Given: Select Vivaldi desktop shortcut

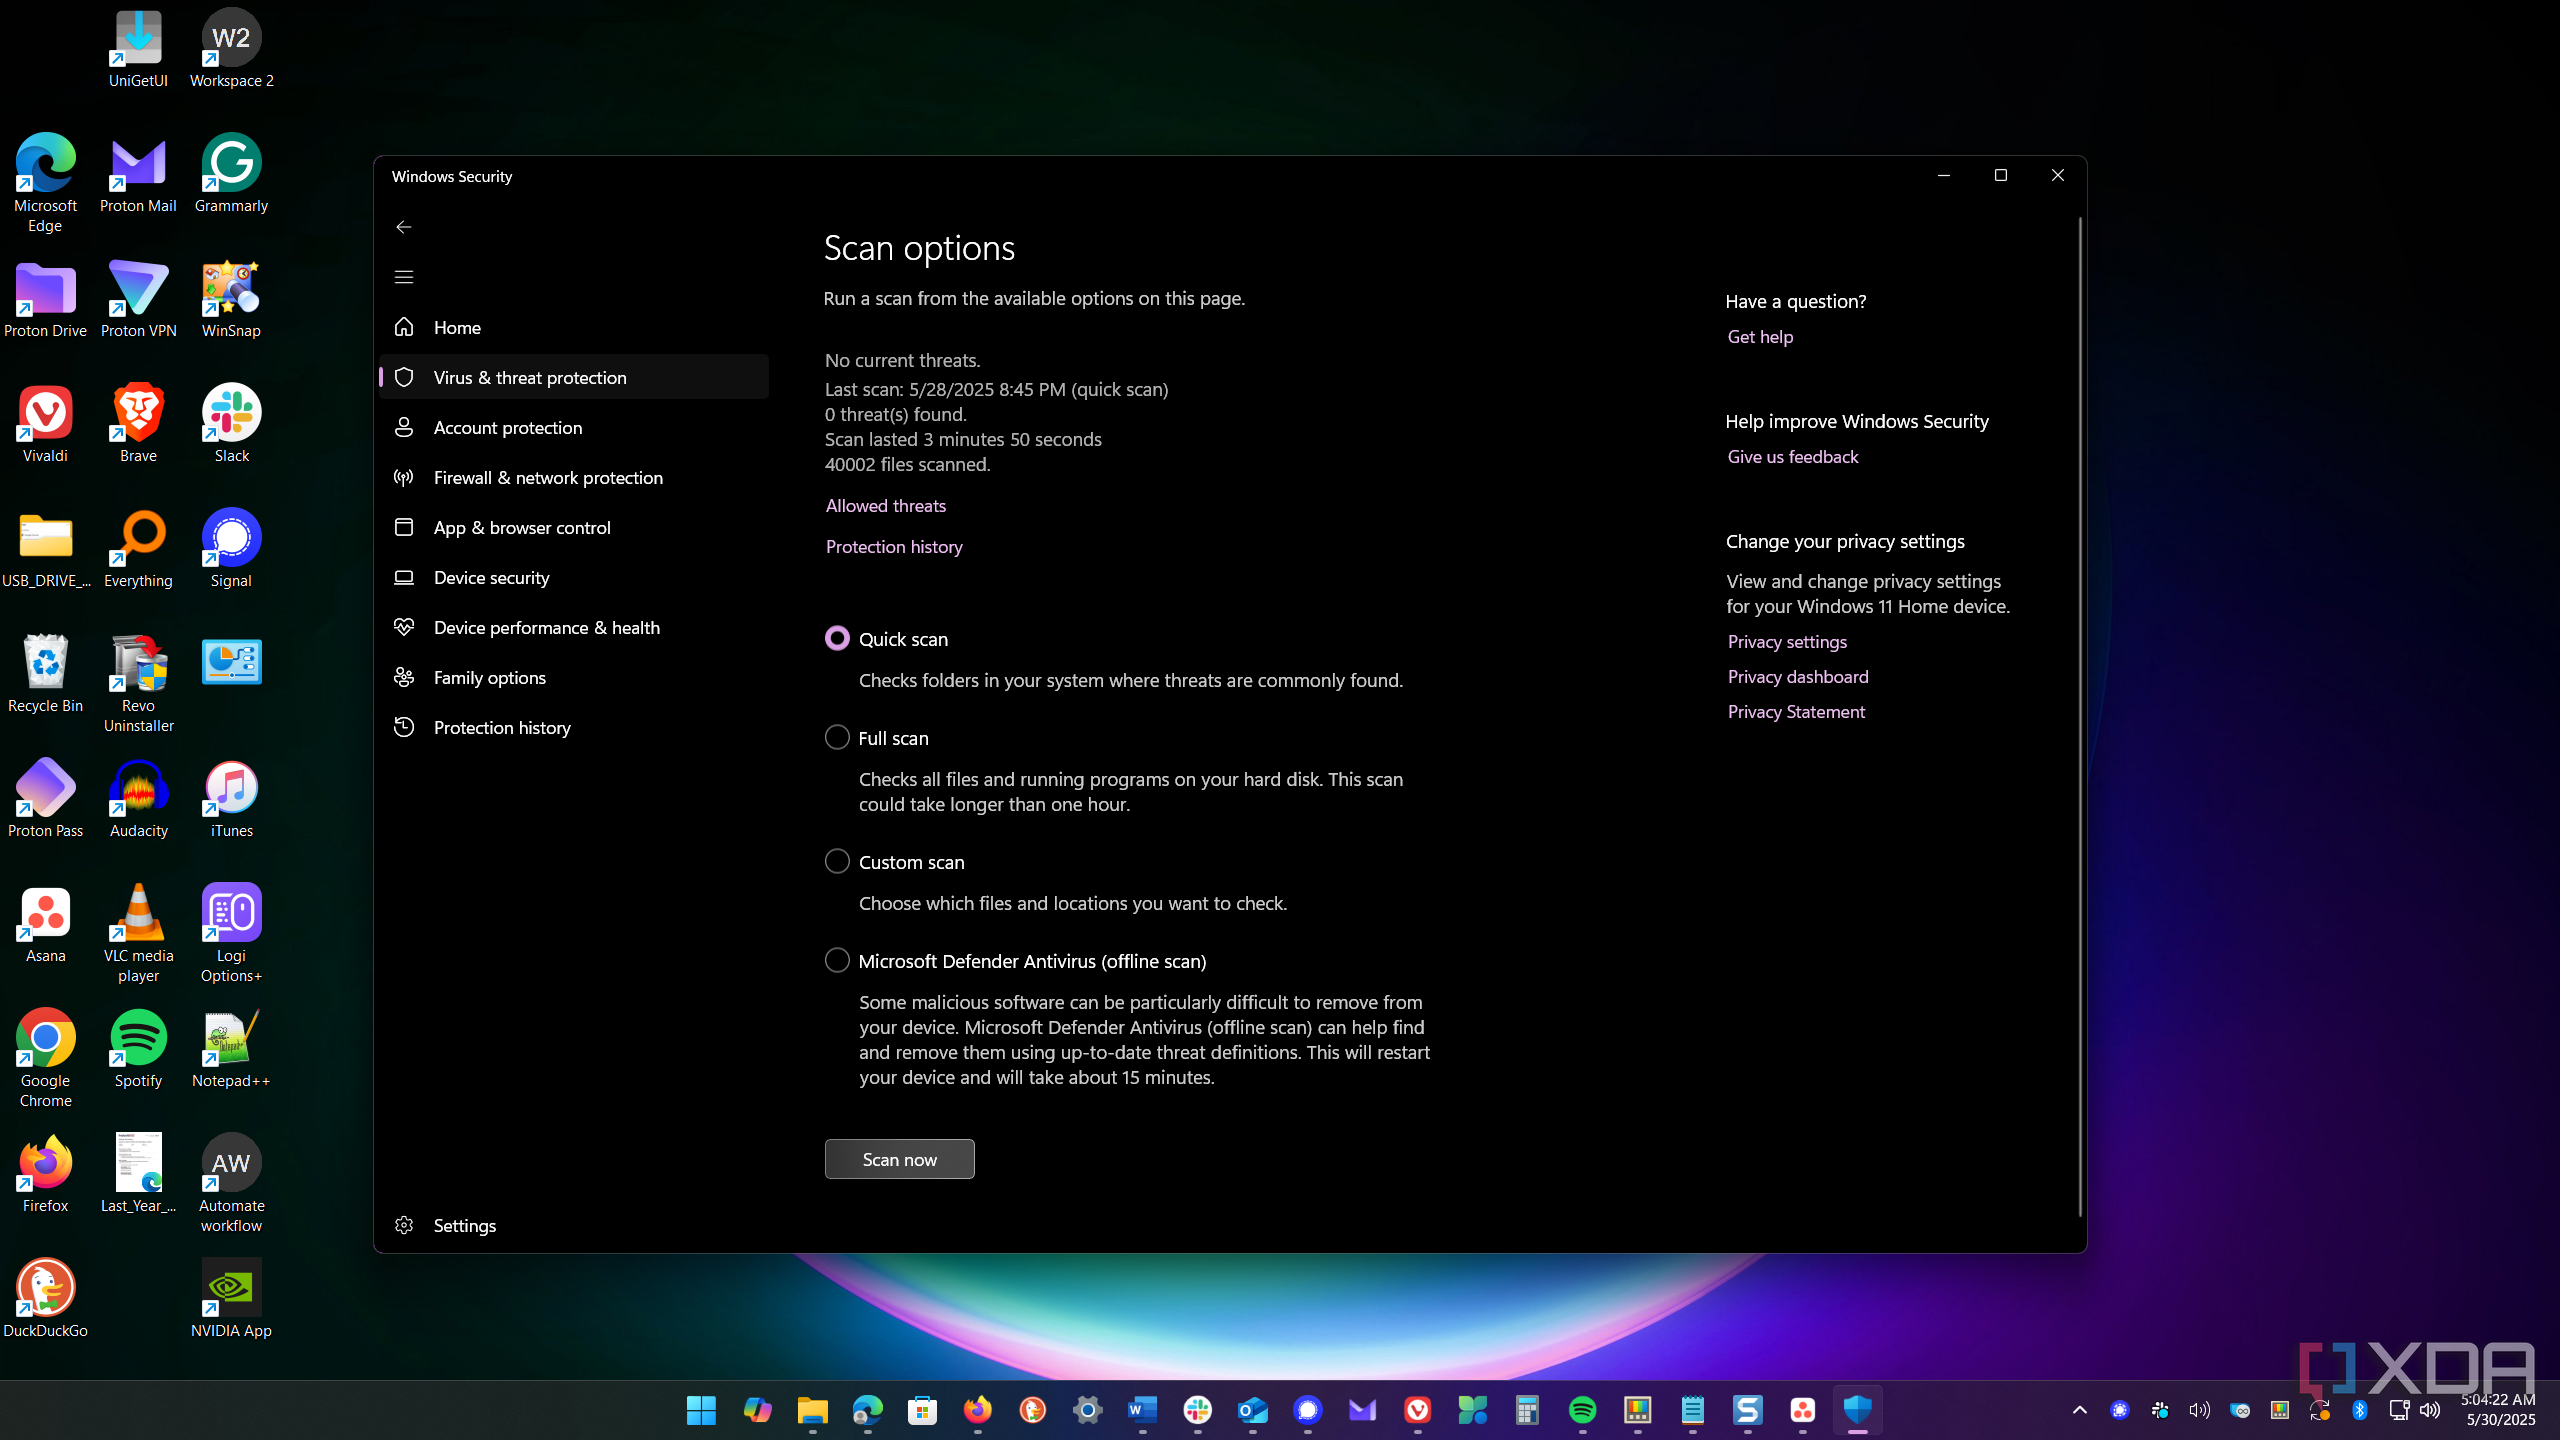Looking at the screenshot, I should point(45,423).
